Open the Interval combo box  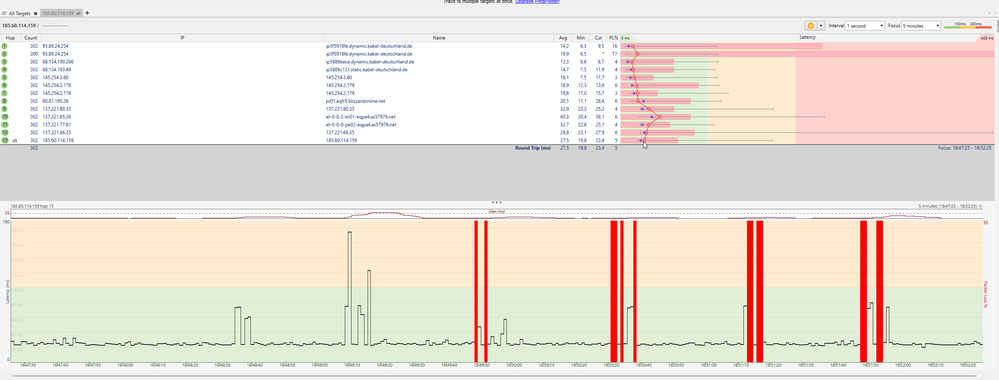click(865, 26)
